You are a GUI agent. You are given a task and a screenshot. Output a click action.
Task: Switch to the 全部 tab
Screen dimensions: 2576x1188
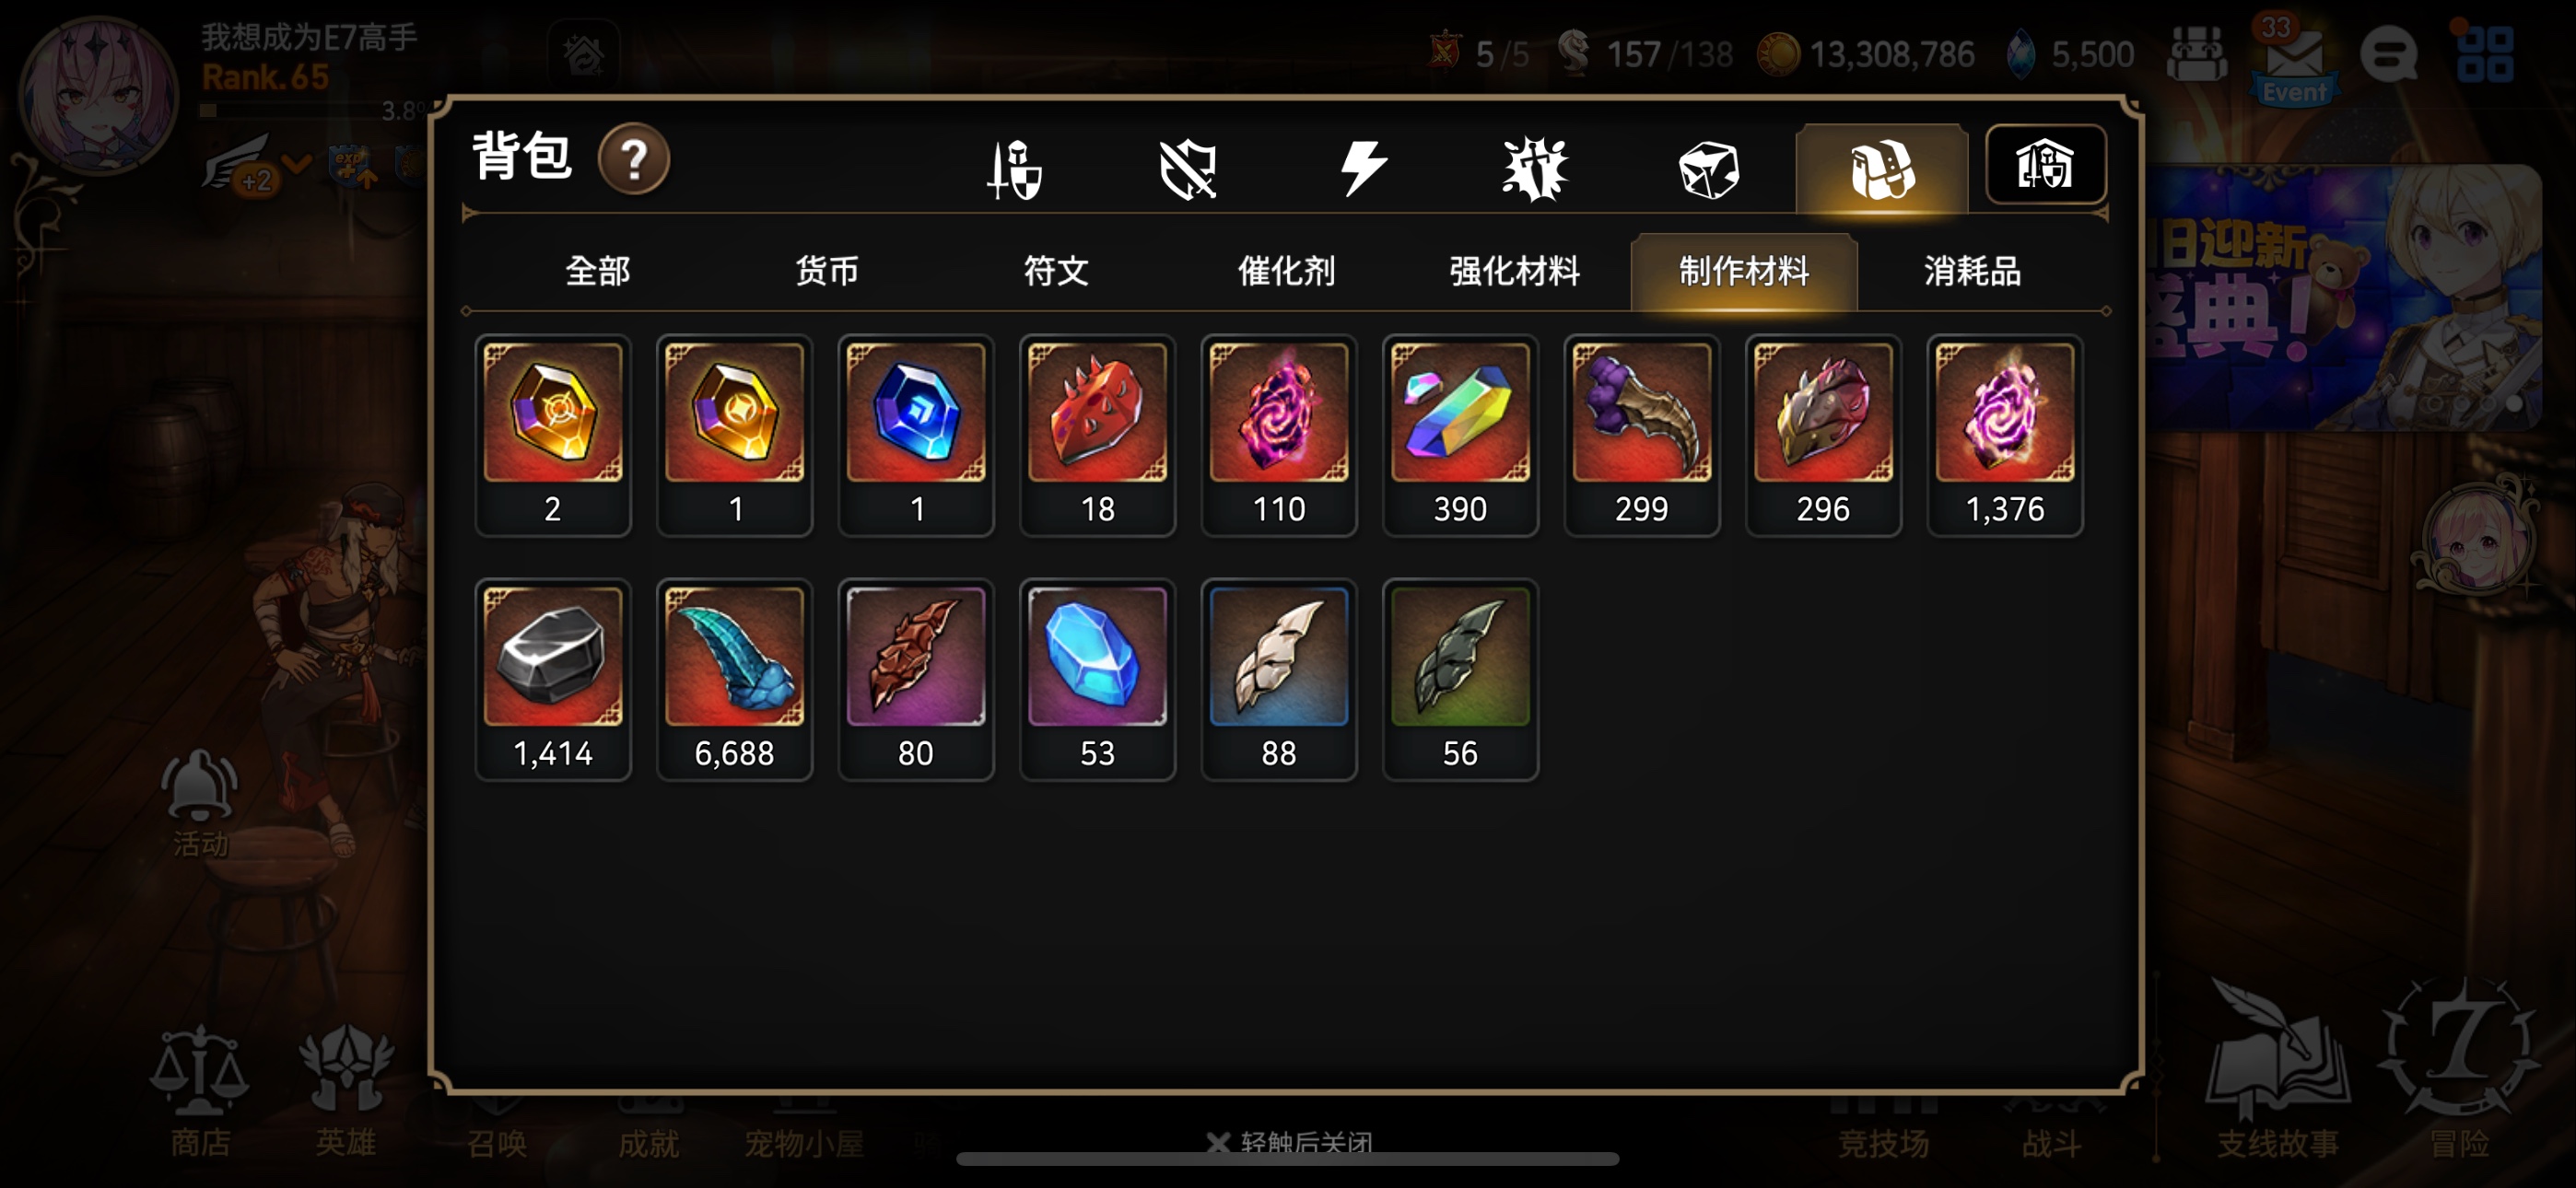pyautogui.click(x=597, y=271)
